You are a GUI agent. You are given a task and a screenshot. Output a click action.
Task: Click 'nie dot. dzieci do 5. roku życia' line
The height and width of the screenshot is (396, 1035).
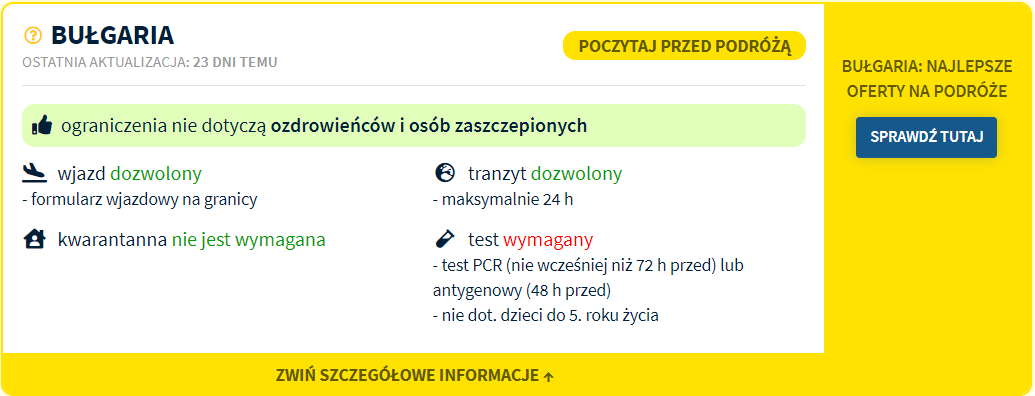point(546,315)
